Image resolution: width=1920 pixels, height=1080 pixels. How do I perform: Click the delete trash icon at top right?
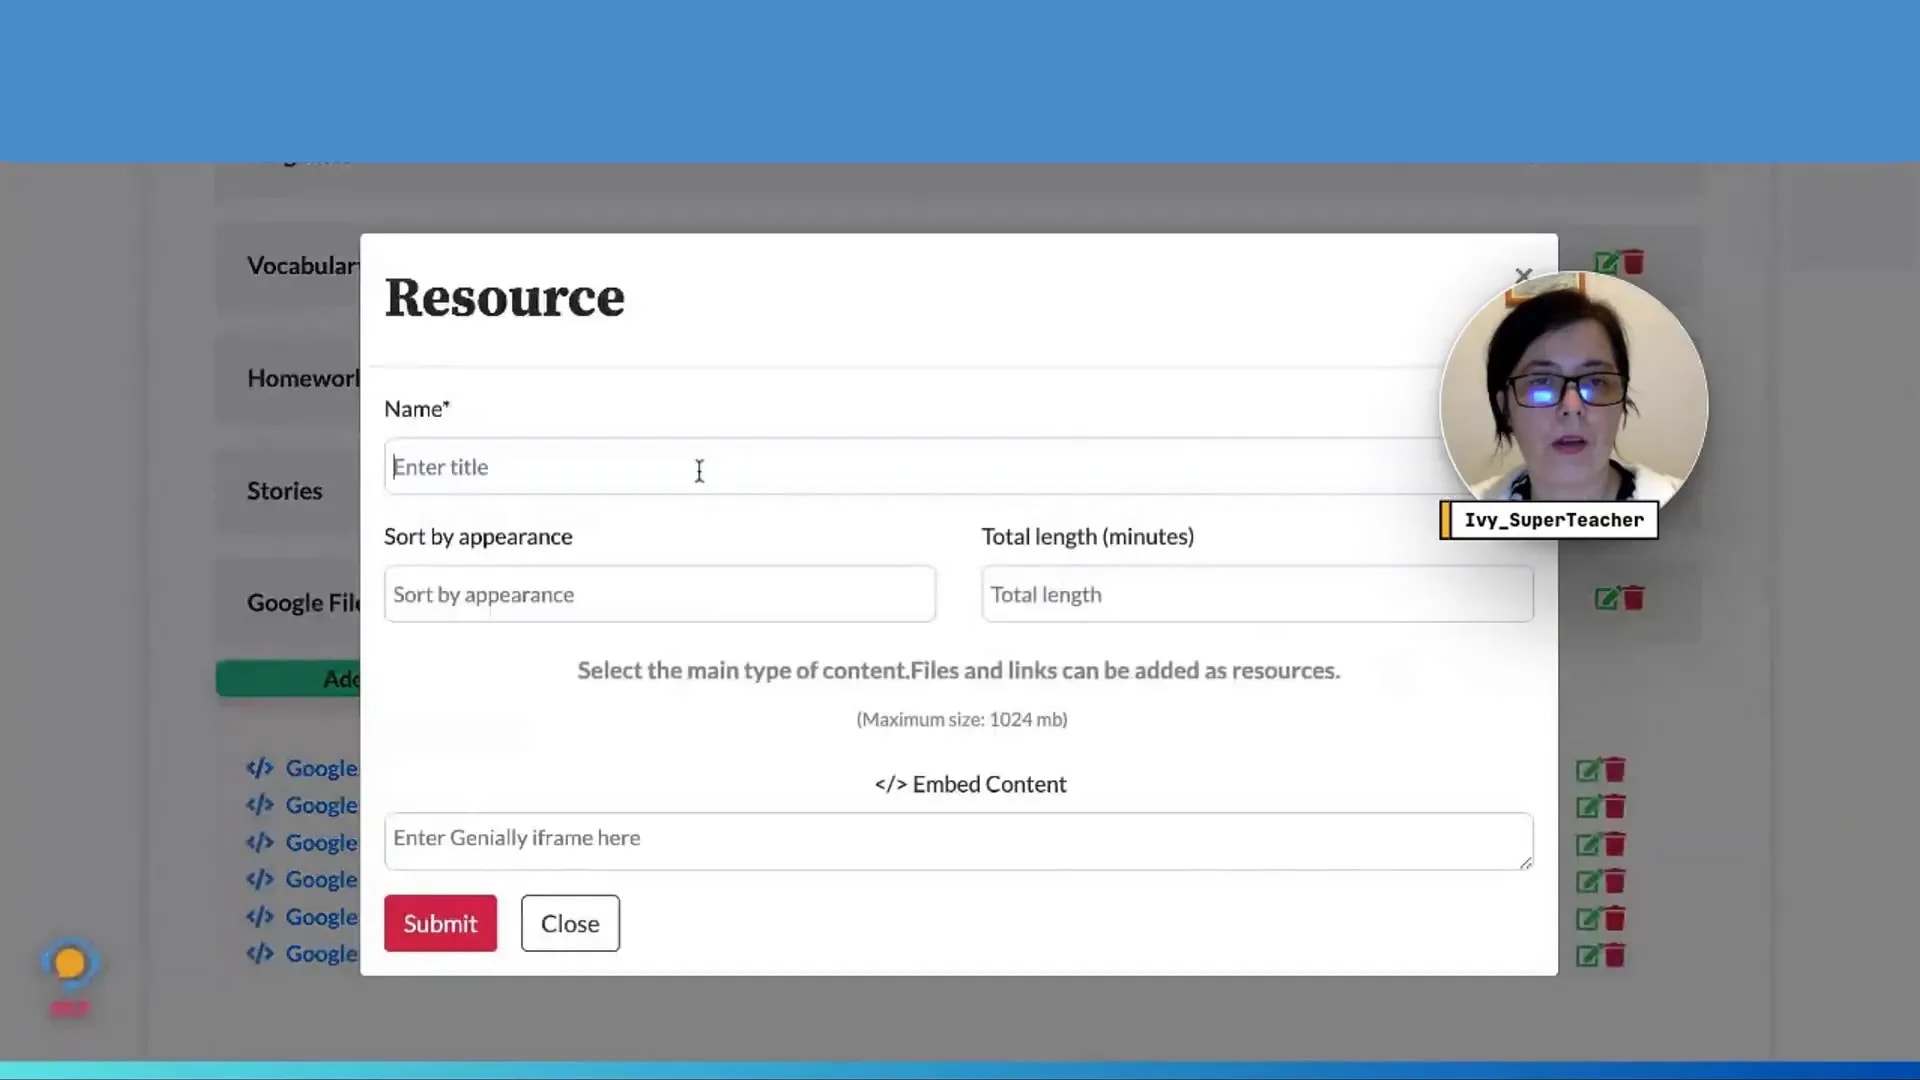(1634, 262)
